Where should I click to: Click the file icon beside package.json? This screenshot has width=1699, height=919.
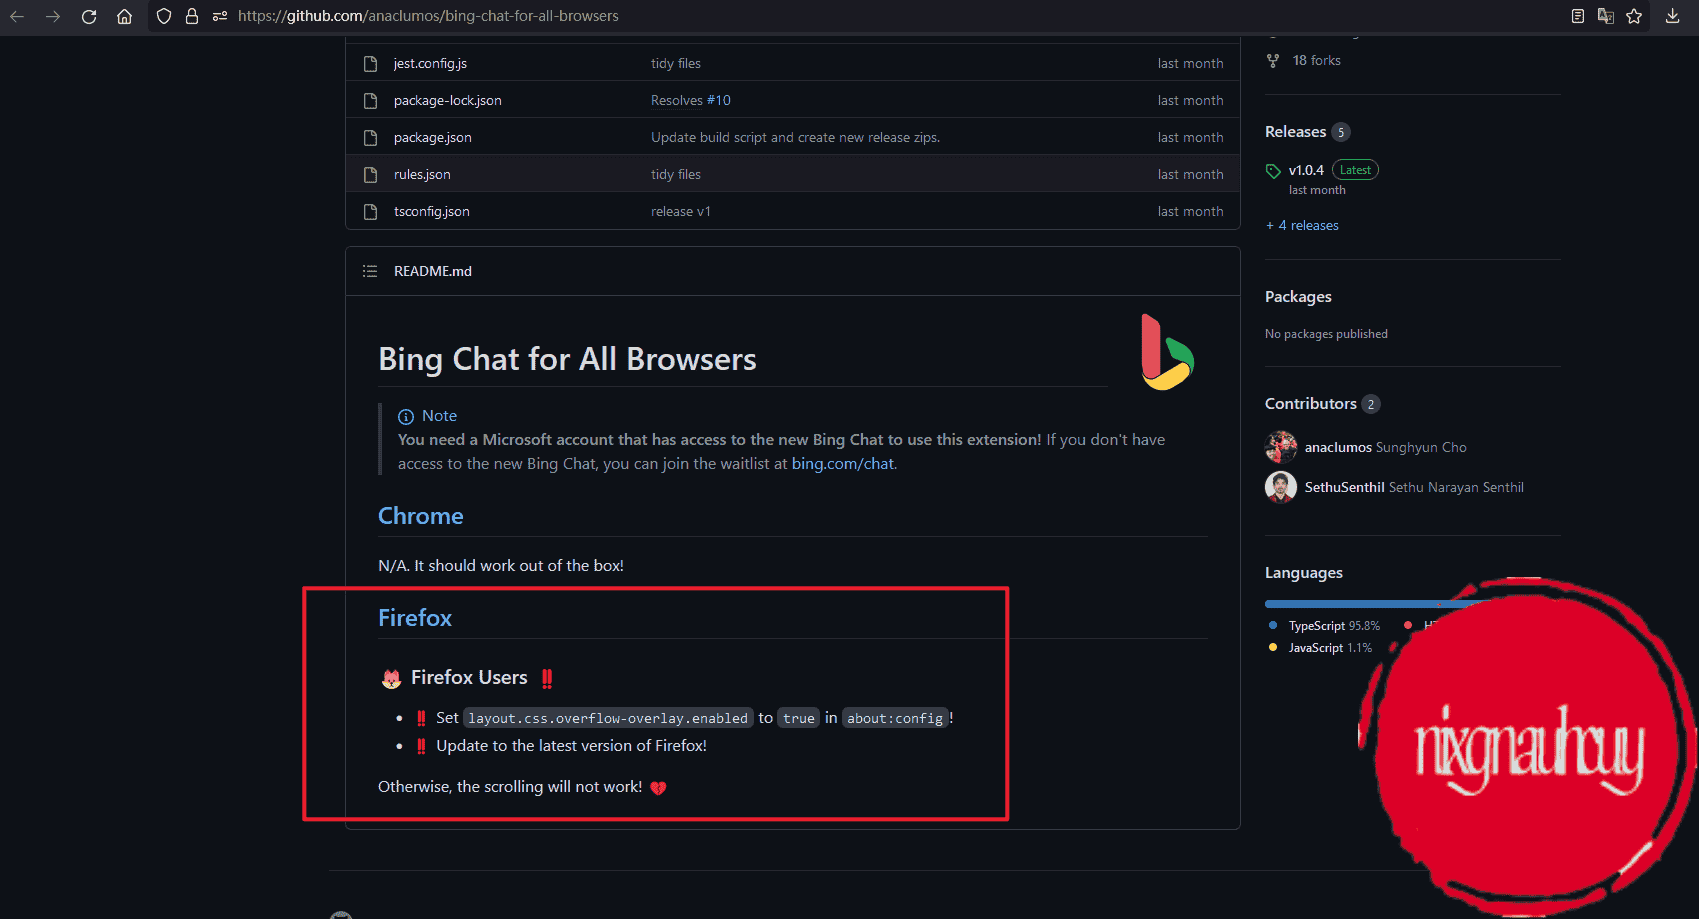(370, 137)
